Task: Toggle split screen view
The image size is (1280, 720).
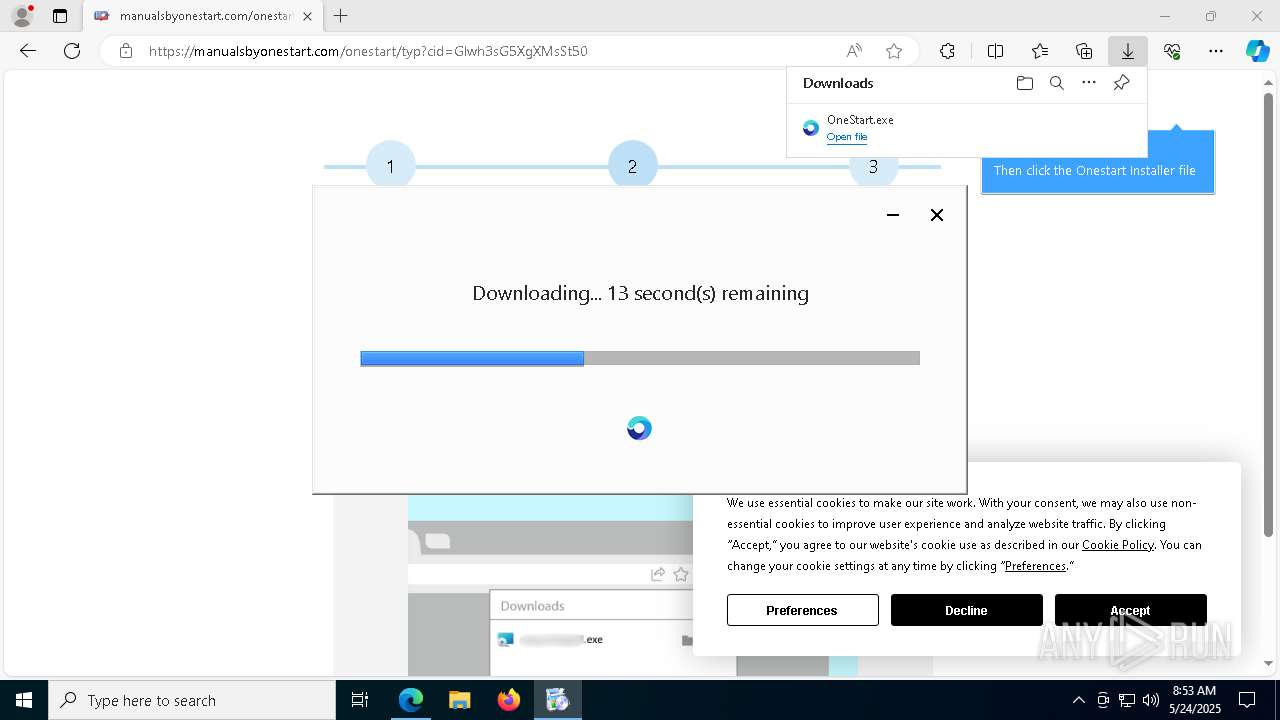Action: tap(995, 51)
